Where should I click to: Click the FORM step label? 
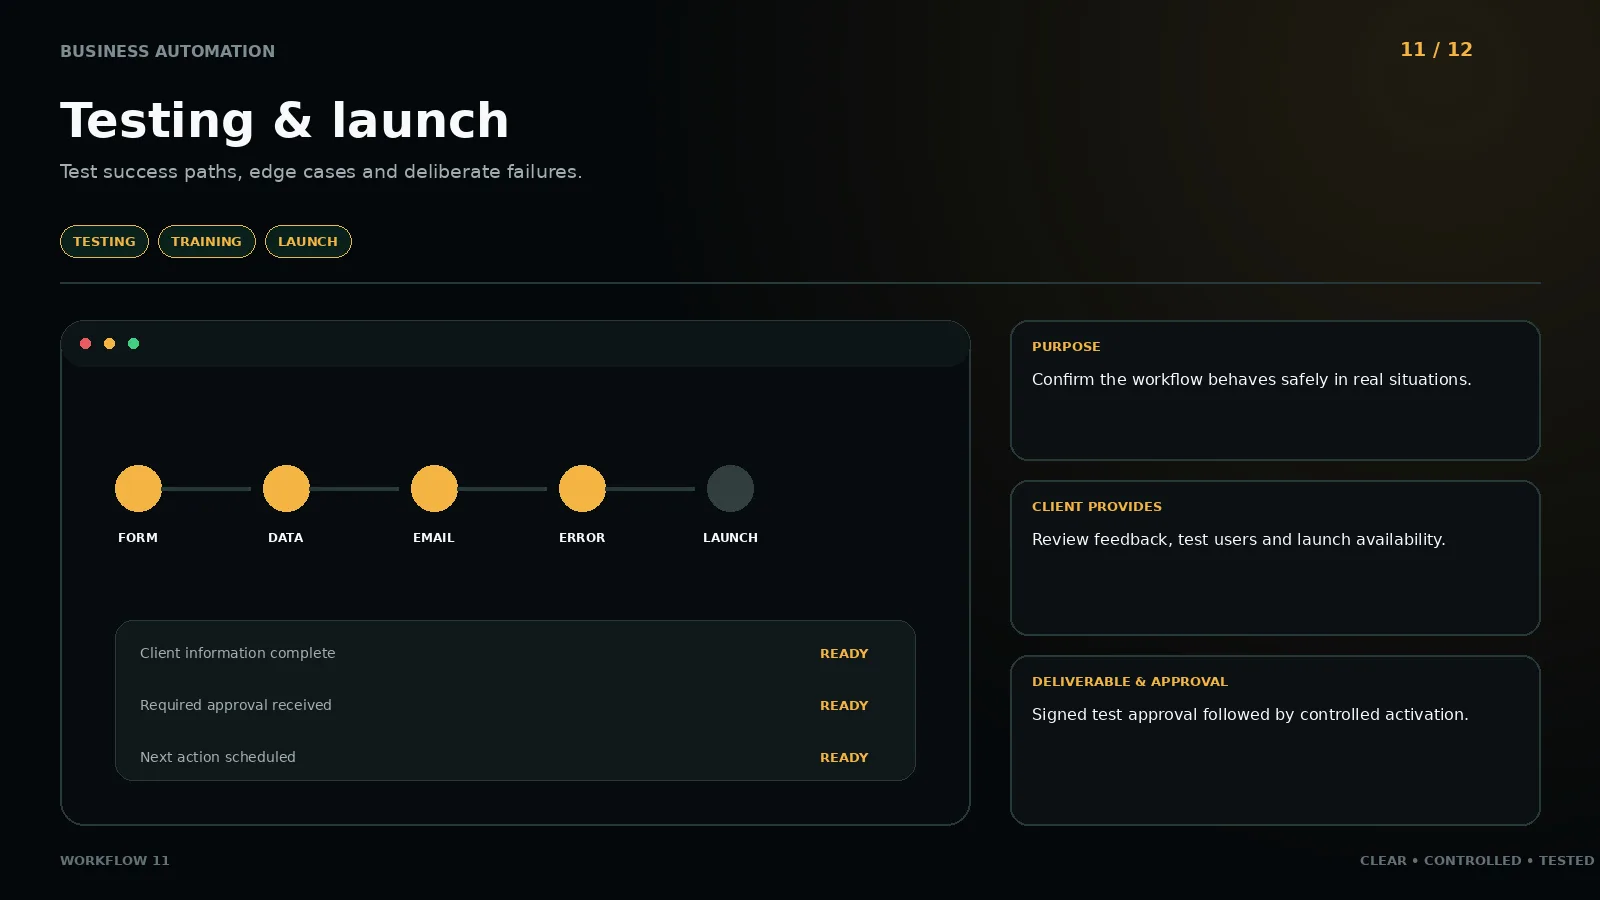tap(138, 538)
